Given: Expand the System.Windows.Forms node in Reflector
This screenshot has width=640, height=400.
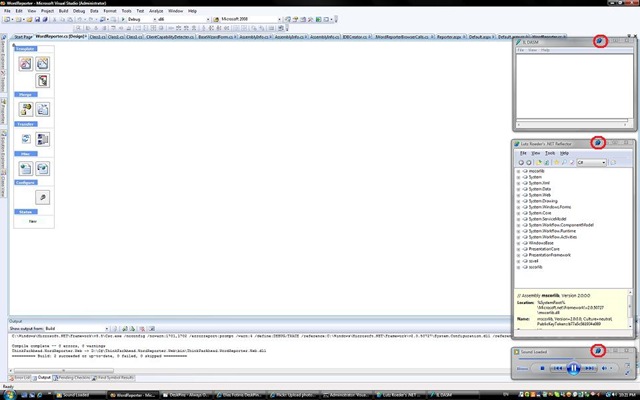Looking at the screenshot, I should point(519,207).
